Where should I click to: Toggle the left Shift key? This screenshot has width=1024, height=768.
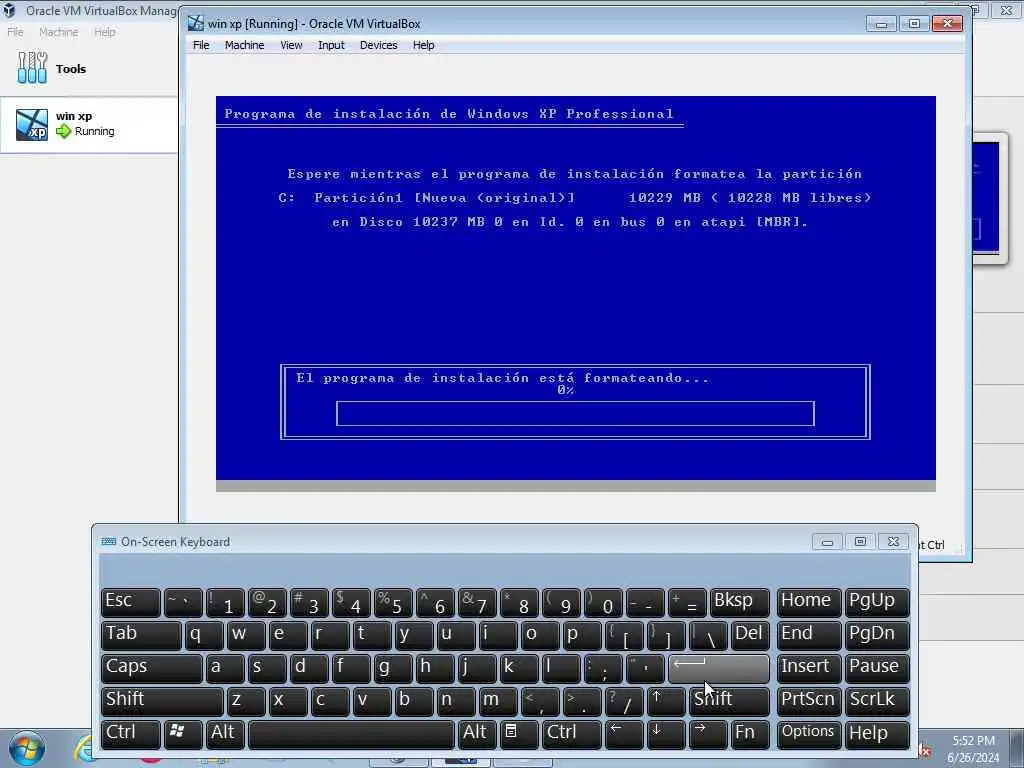click(x=162, y=701)
